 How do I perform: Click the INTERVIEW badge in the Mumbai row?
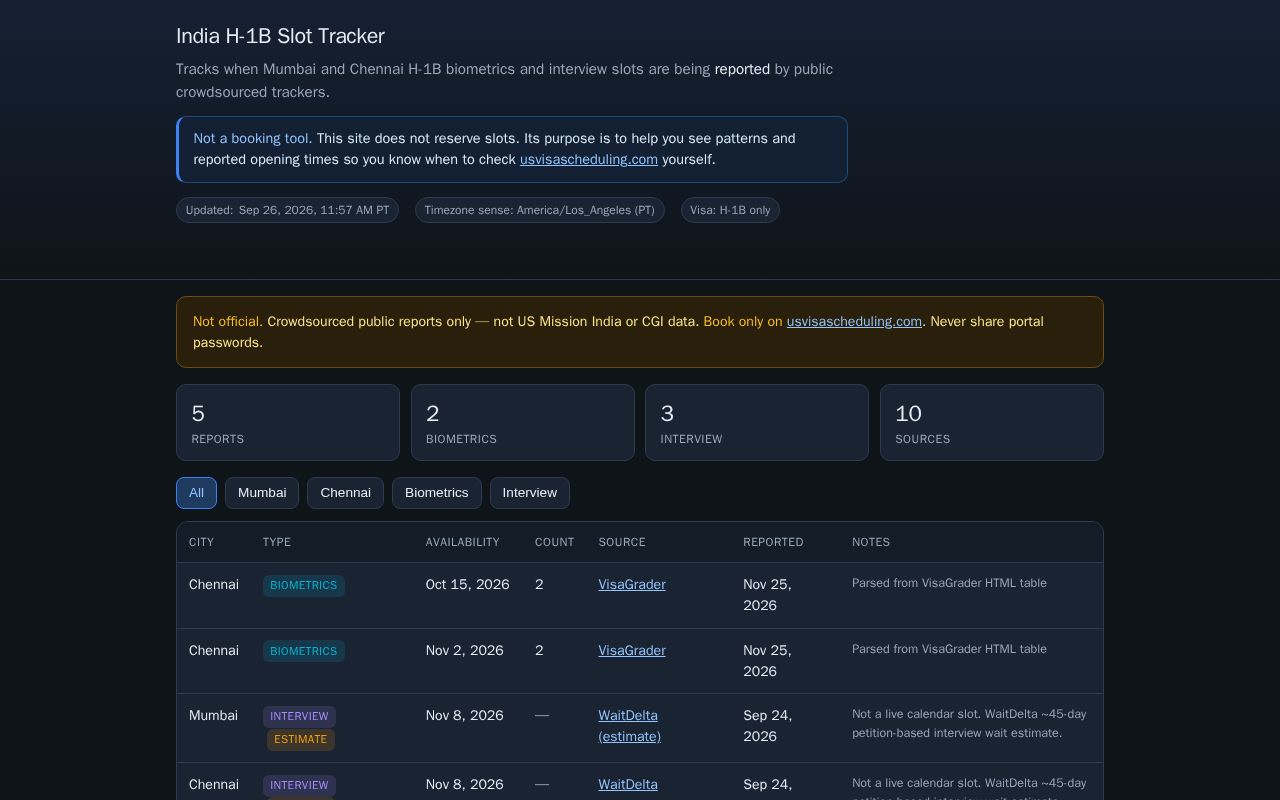(299, 717)
